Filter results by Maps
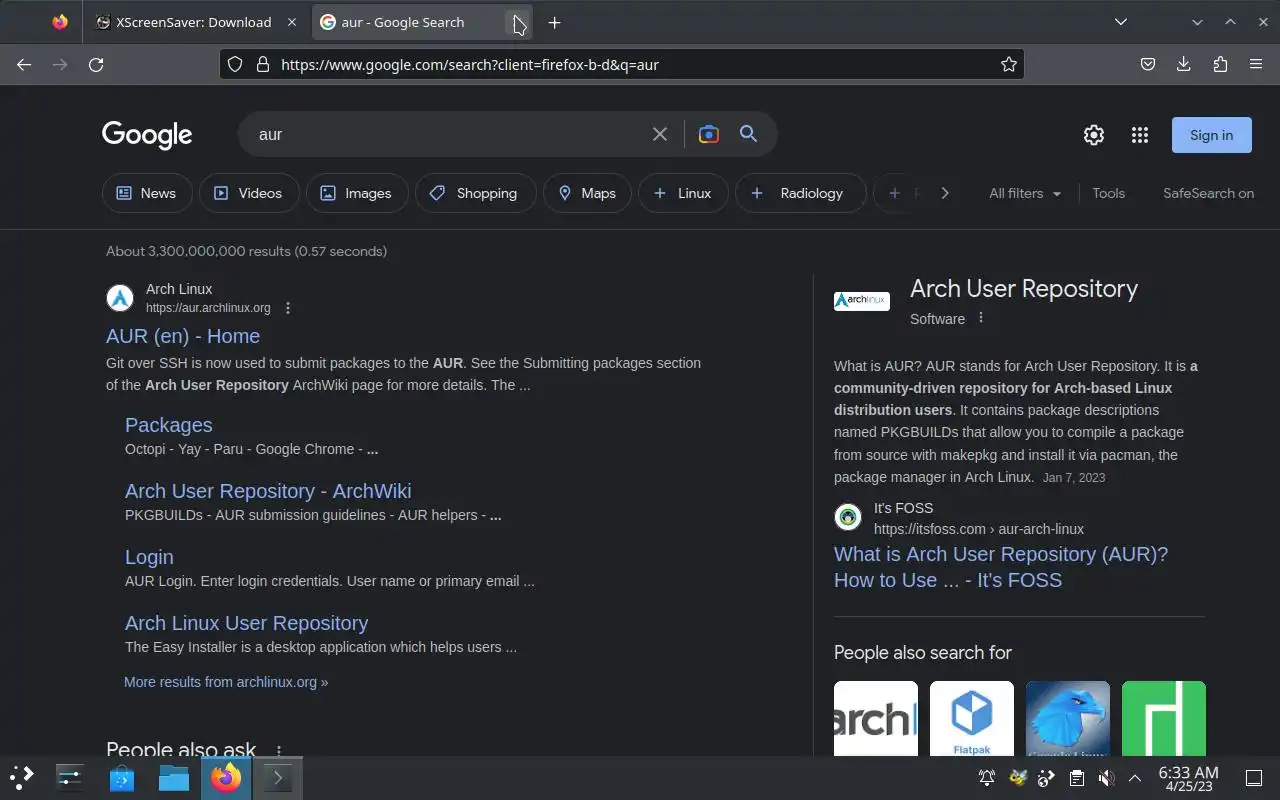1280x800 pixels. (x=587, y=193)
